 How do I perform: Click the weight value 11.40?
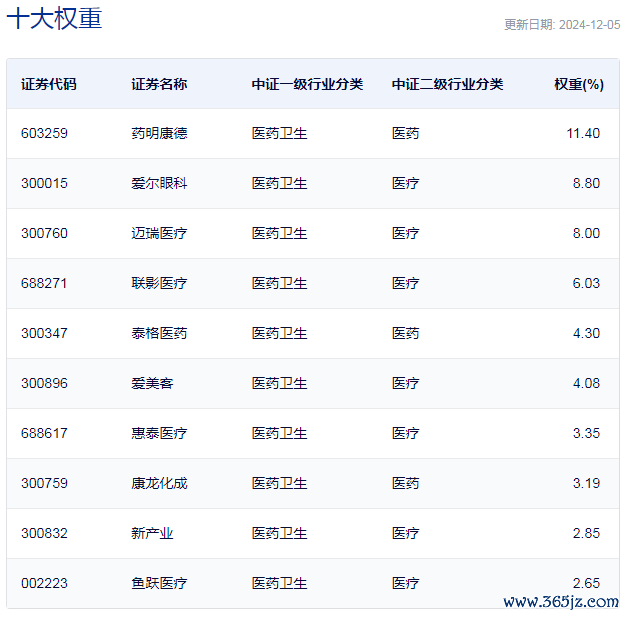[583, 133]
